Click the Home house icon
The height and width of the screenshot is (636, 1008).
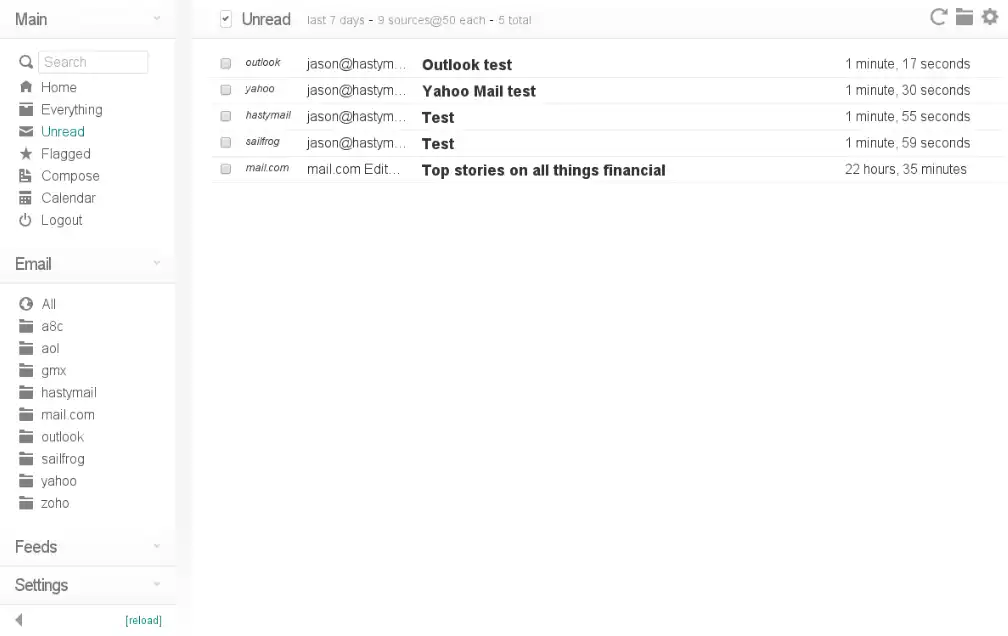coord(26,87)
